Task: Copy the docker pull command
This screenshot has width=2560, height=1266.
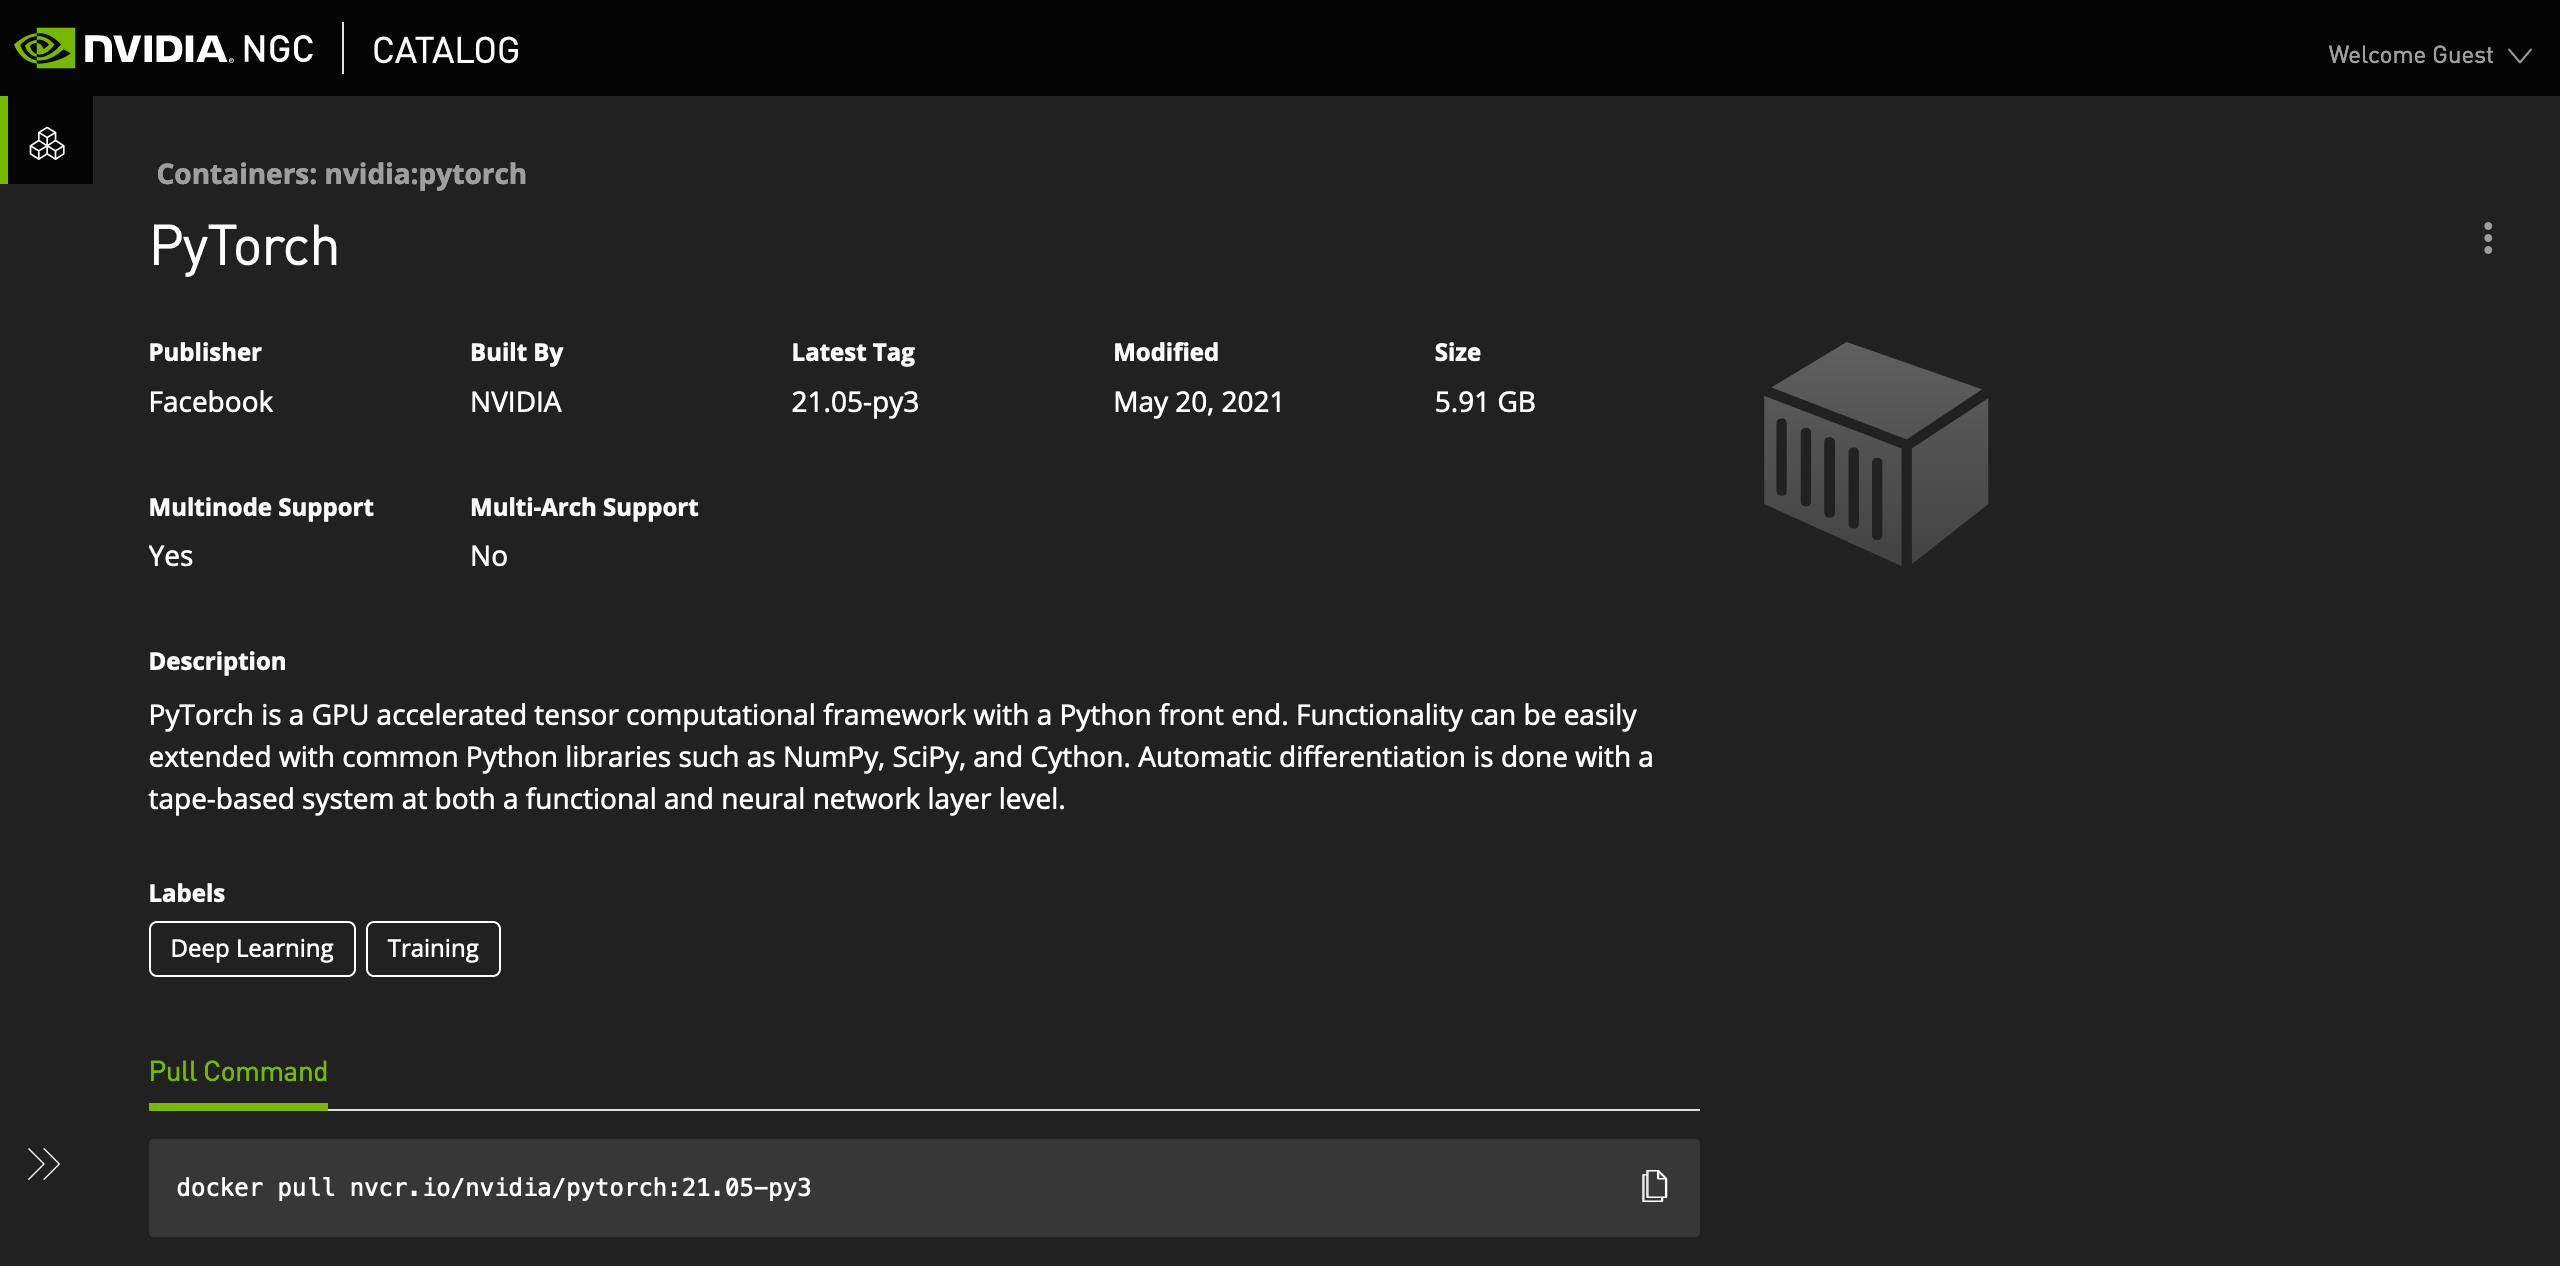Action: point(1654,1186)
